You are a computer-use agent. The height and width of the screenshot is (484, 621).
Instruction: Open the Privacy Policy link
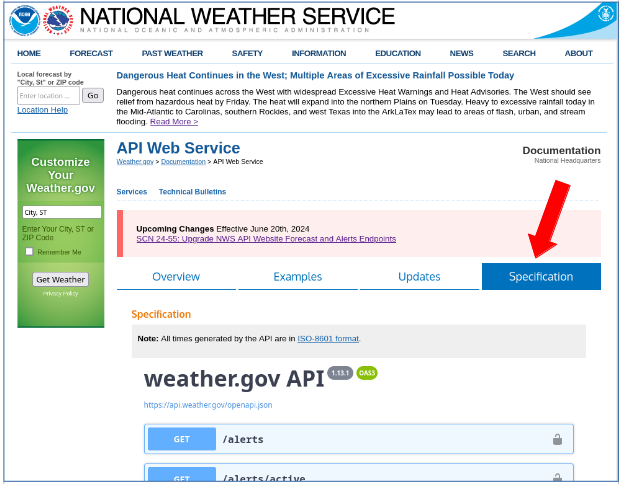[x=61, y=293]
